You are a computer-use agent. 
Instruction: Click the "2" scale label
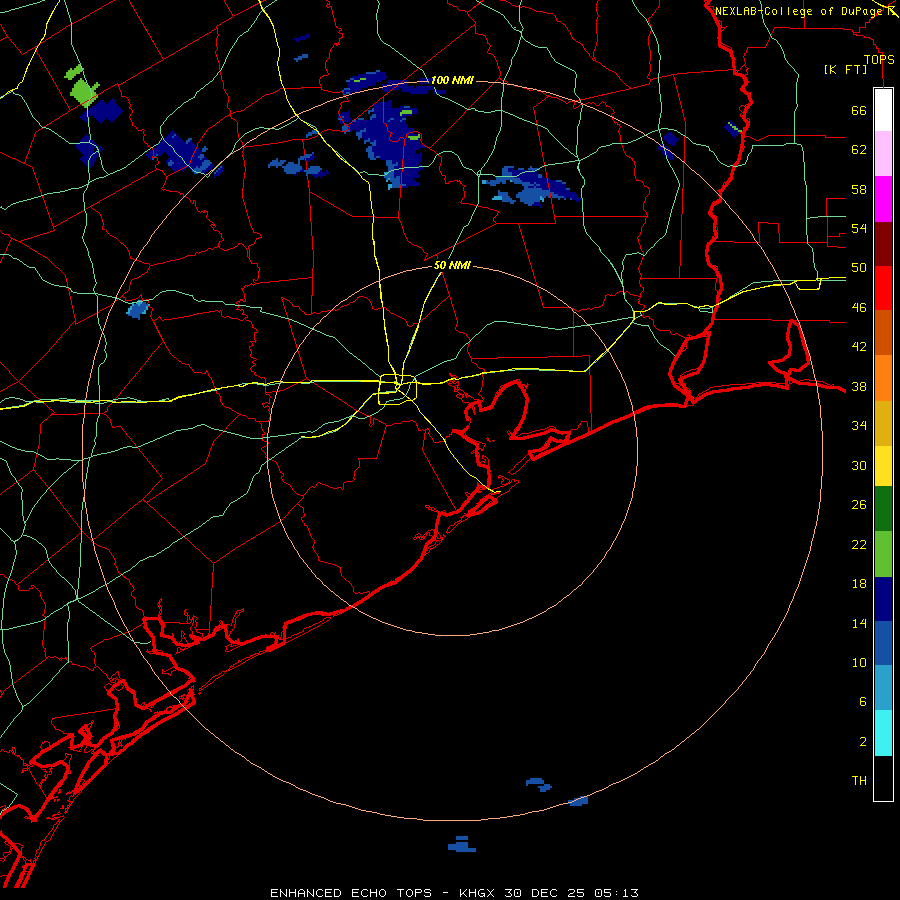(863, 742)
